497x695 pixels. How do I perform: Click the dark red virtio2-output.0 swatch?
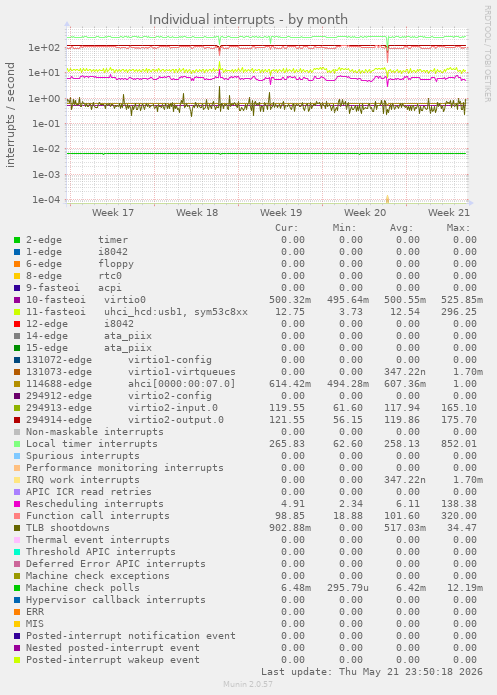(x=17, y=420)
